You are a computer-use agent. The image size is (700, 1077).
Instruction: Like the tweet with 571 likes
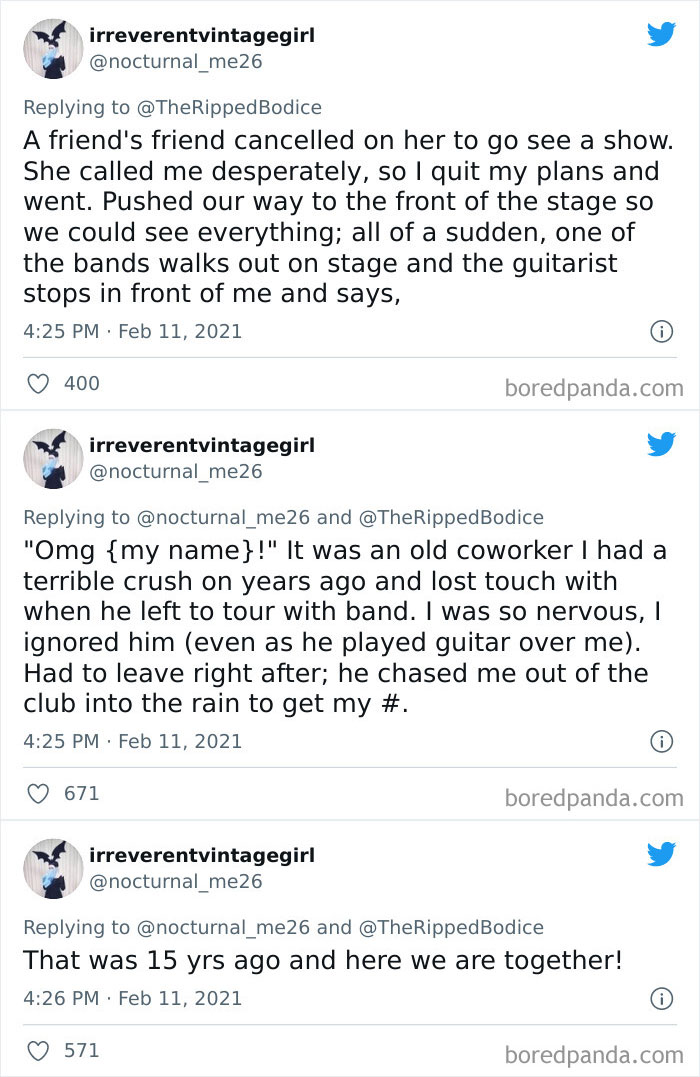pyautogui.click(x=38, y=1048)
